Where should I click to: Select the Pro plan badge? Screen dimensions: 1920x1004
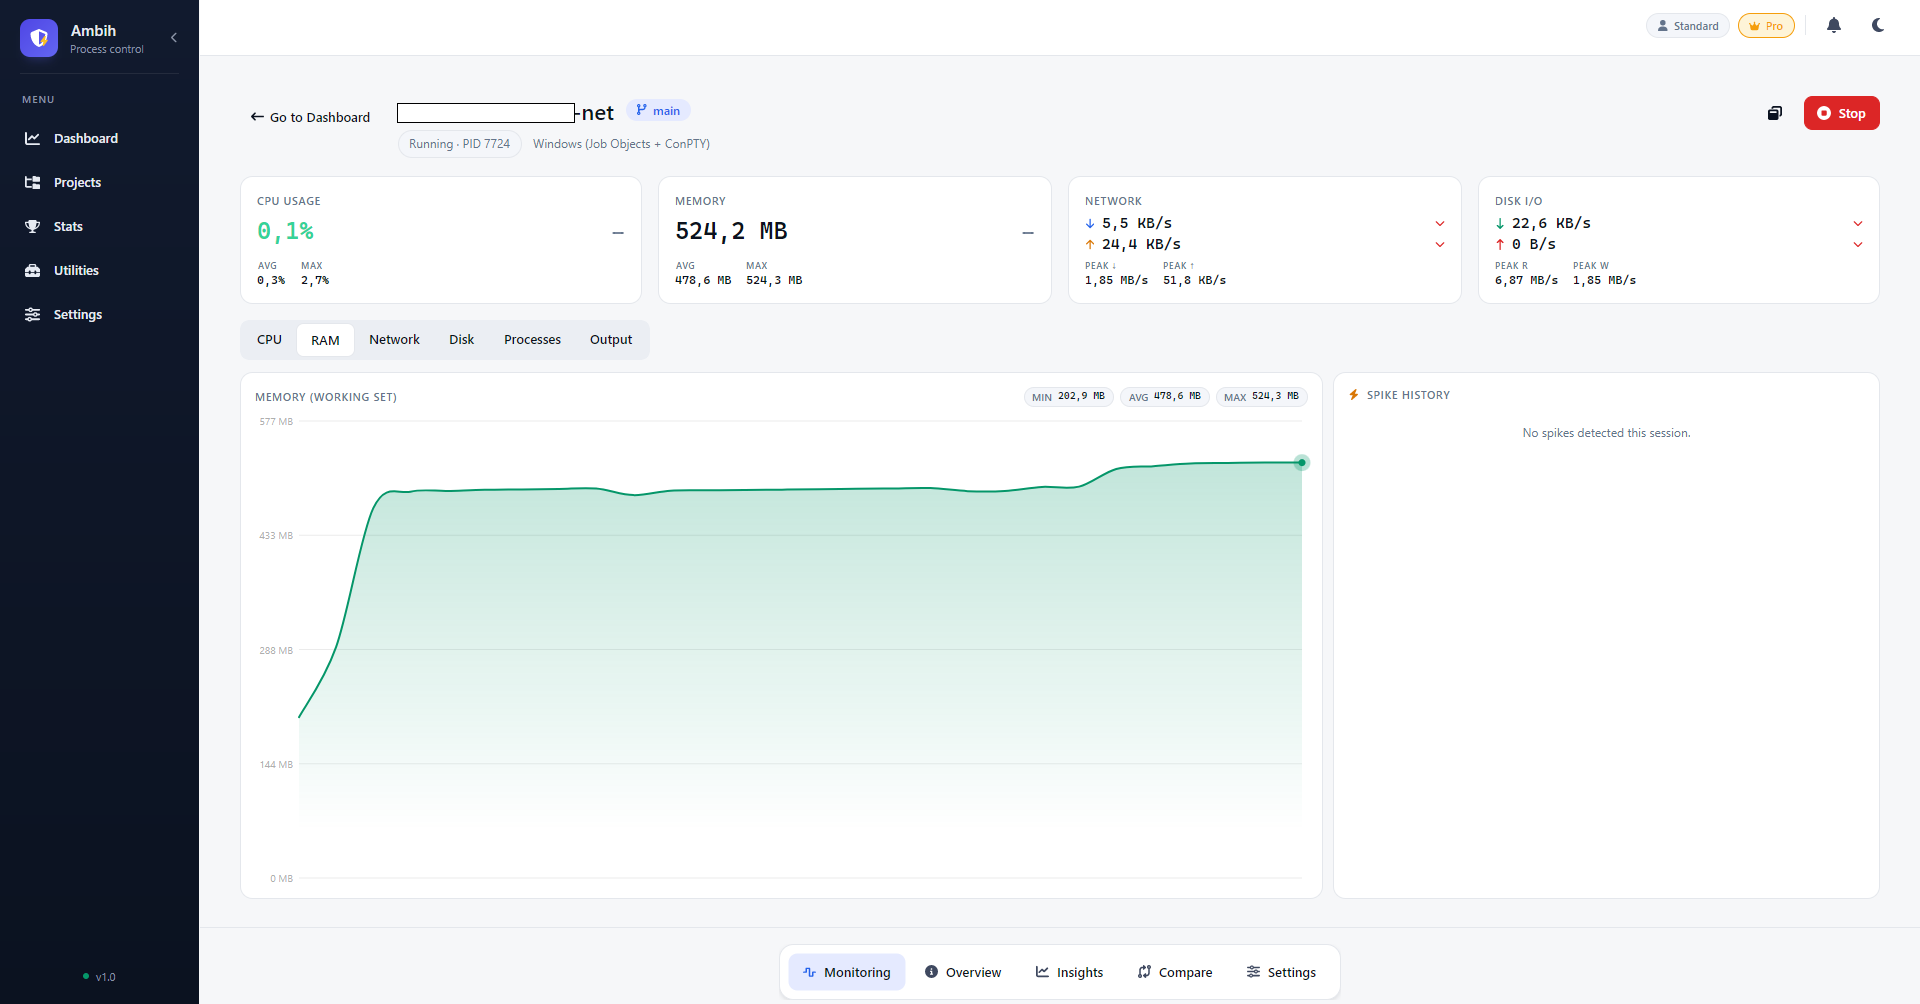tap(1766, 26)
